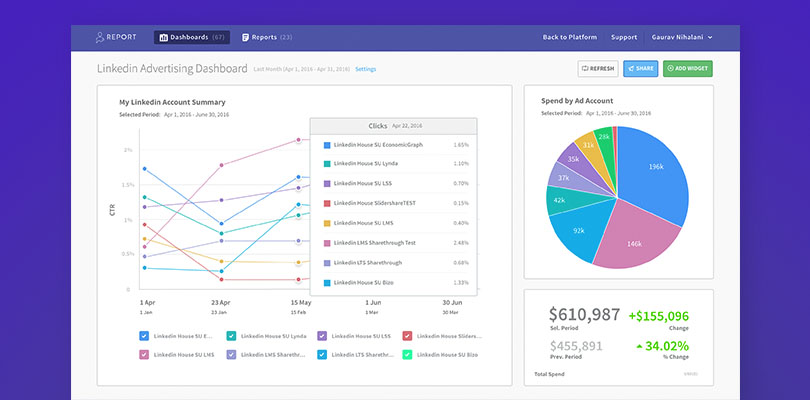This screenshot has width=810, height=400.
Task: Click cyan swatch beside tooltip row Linkedin House SU Bizo
Action: click(327, 283)
